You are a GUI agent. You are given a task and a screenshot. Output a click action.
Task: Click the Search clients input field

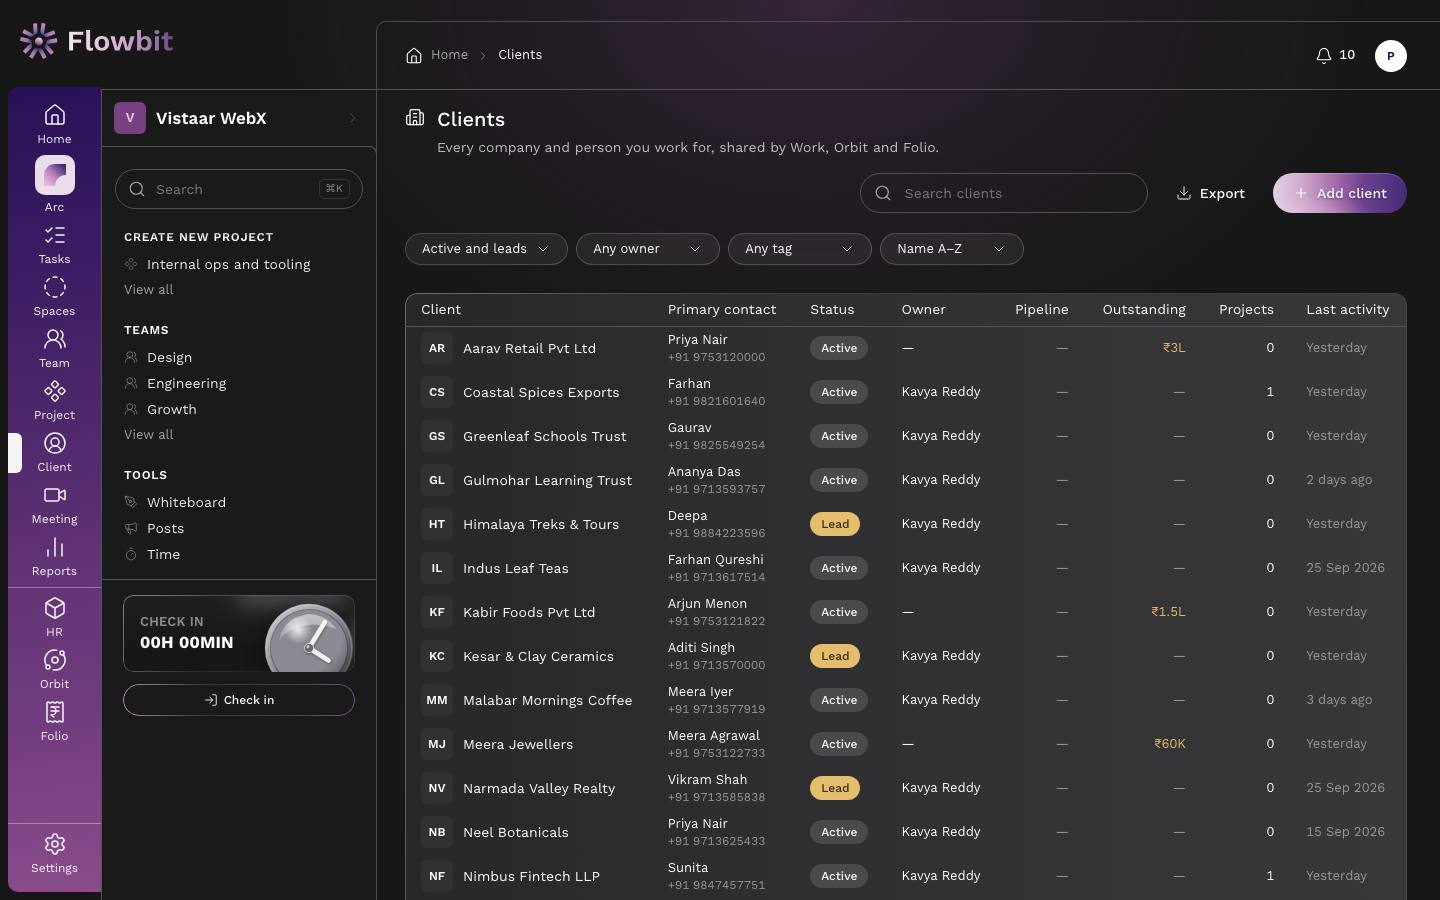tap(1004, 193)
